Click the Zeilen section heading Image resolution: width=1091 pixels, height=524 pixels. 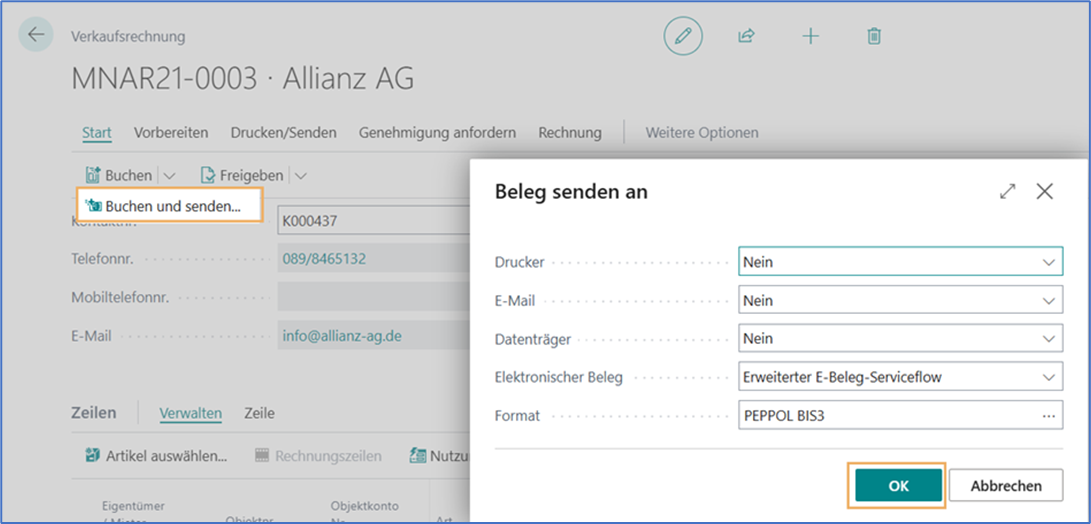(93, 413)
